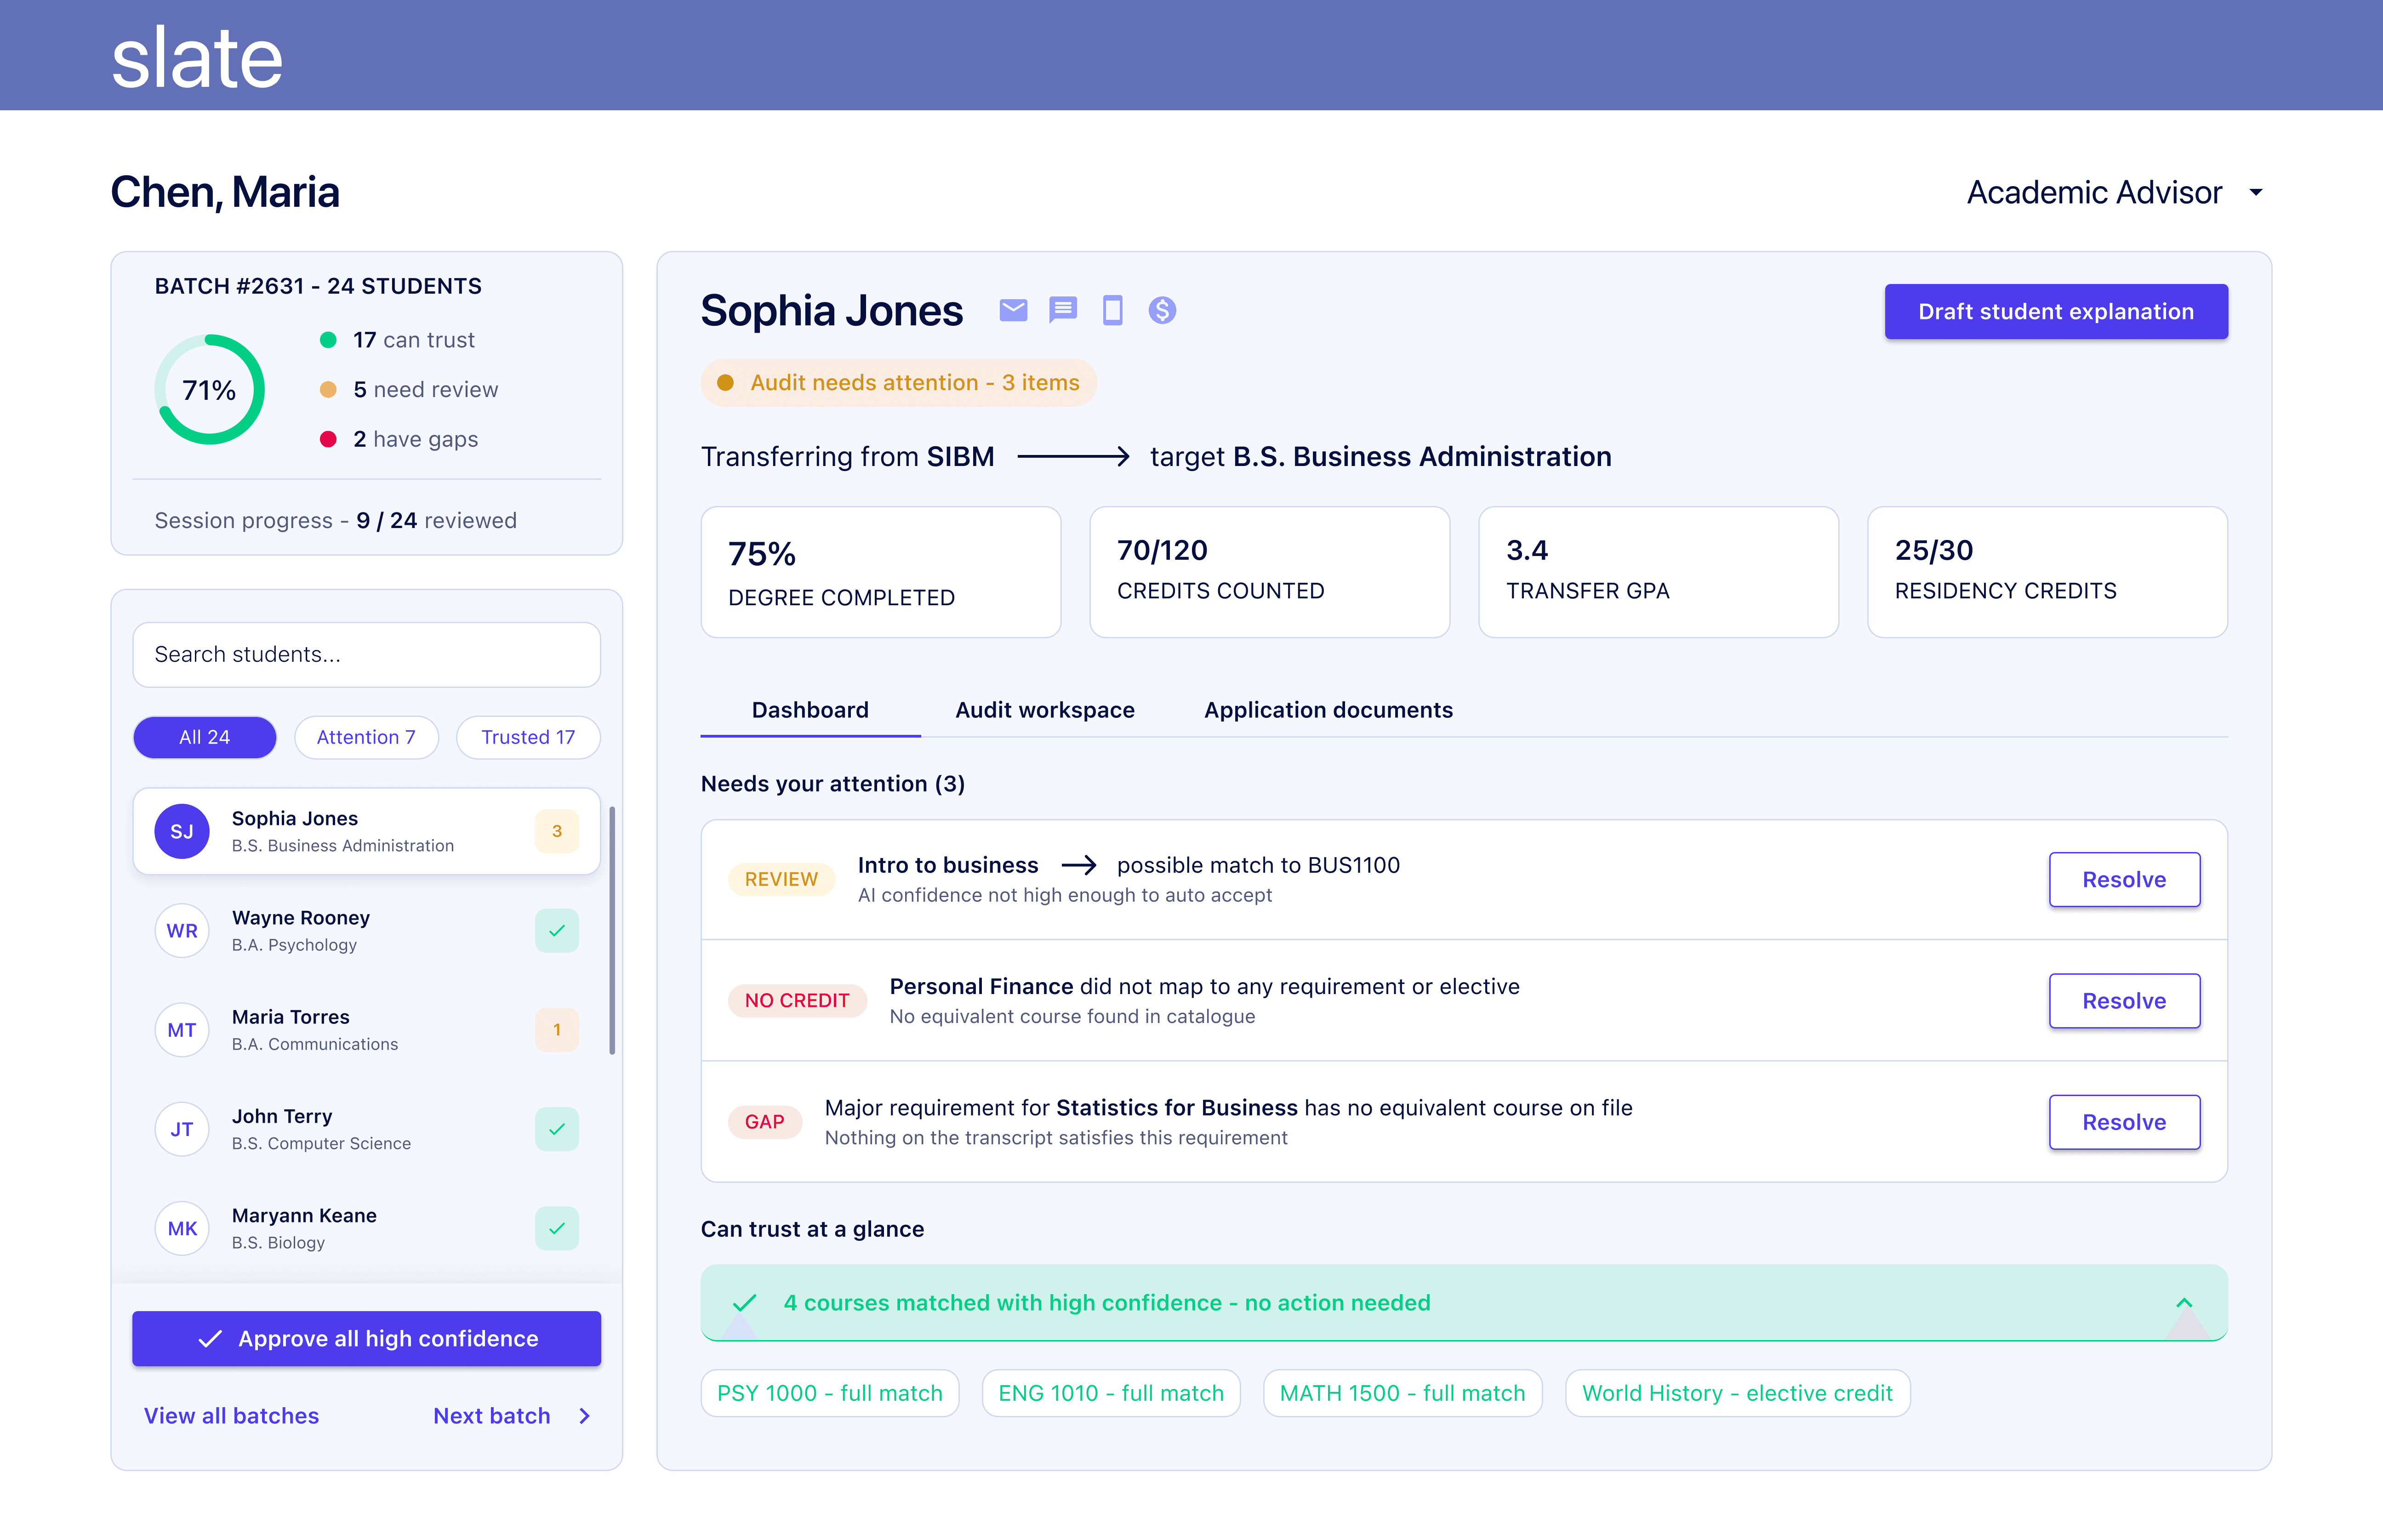
Task: Click 70/120 Credits Counted card
Action: point(1270,572)
